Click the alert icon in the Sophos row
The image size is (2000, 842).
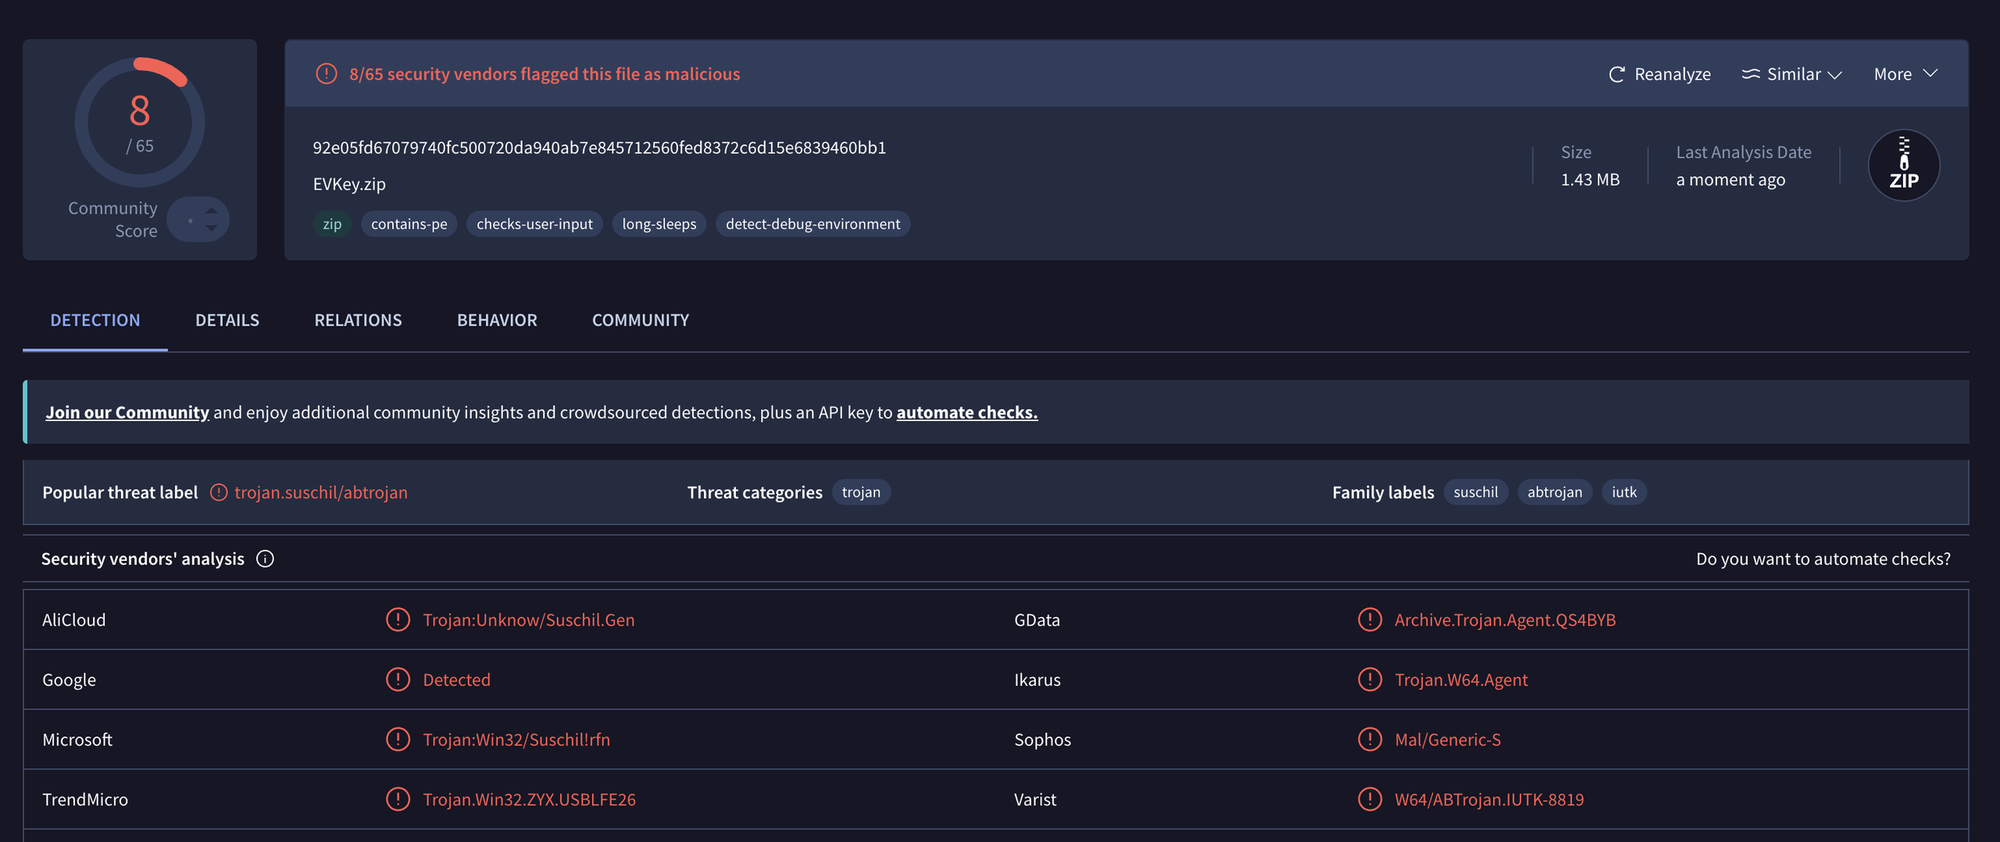pos(1370,740)
